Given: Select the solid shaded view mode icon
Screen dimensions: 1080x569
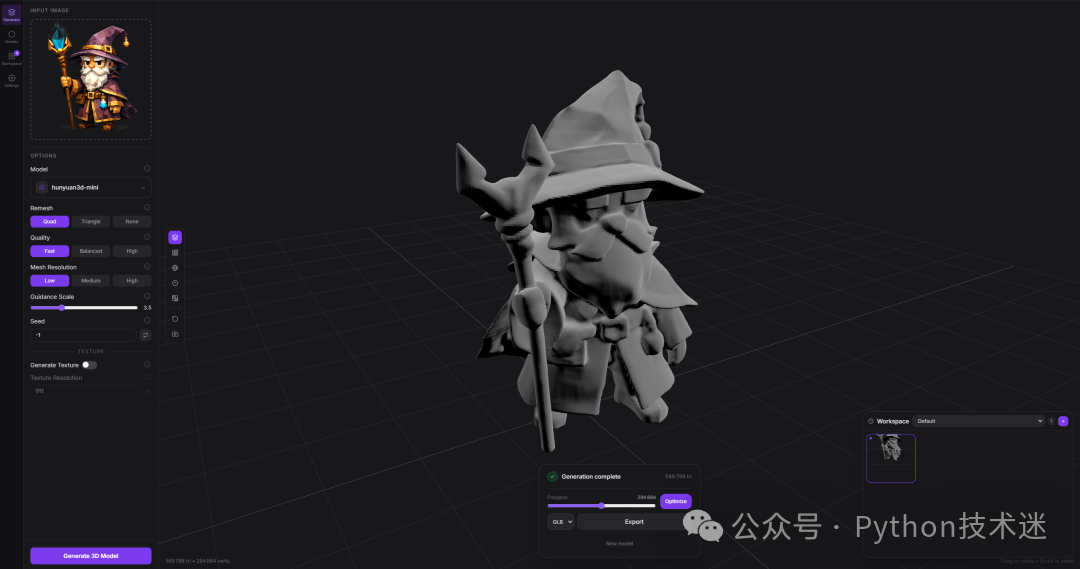Looking at the screenshot, I should pyautogui.click(x=175, y=237).
